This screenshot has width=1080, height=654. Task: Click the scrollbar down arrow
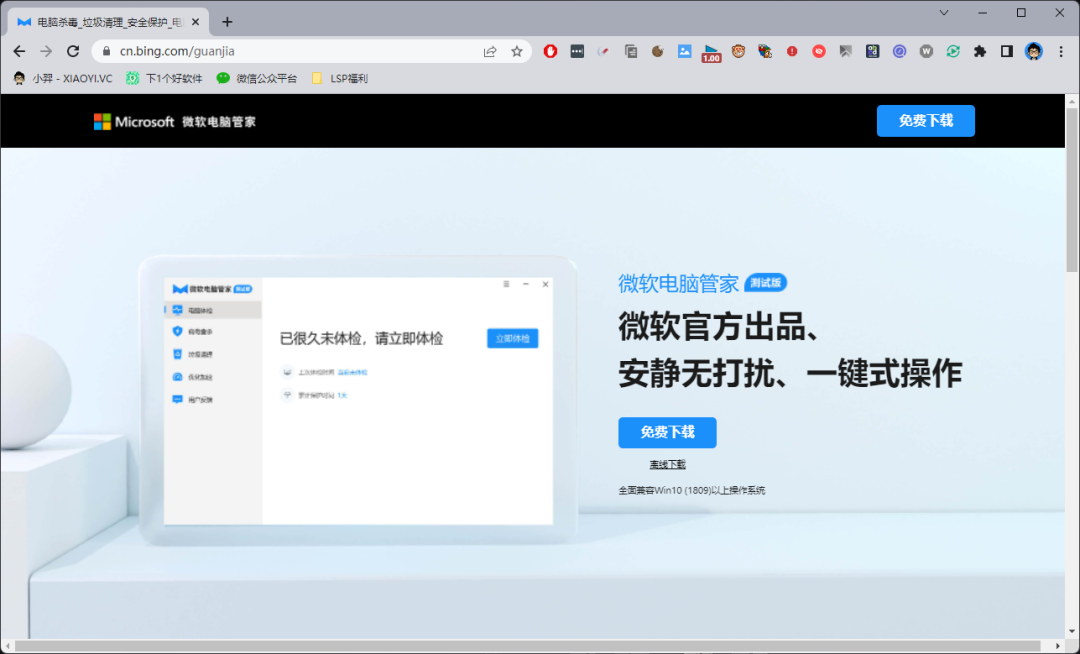point(1072,631)
